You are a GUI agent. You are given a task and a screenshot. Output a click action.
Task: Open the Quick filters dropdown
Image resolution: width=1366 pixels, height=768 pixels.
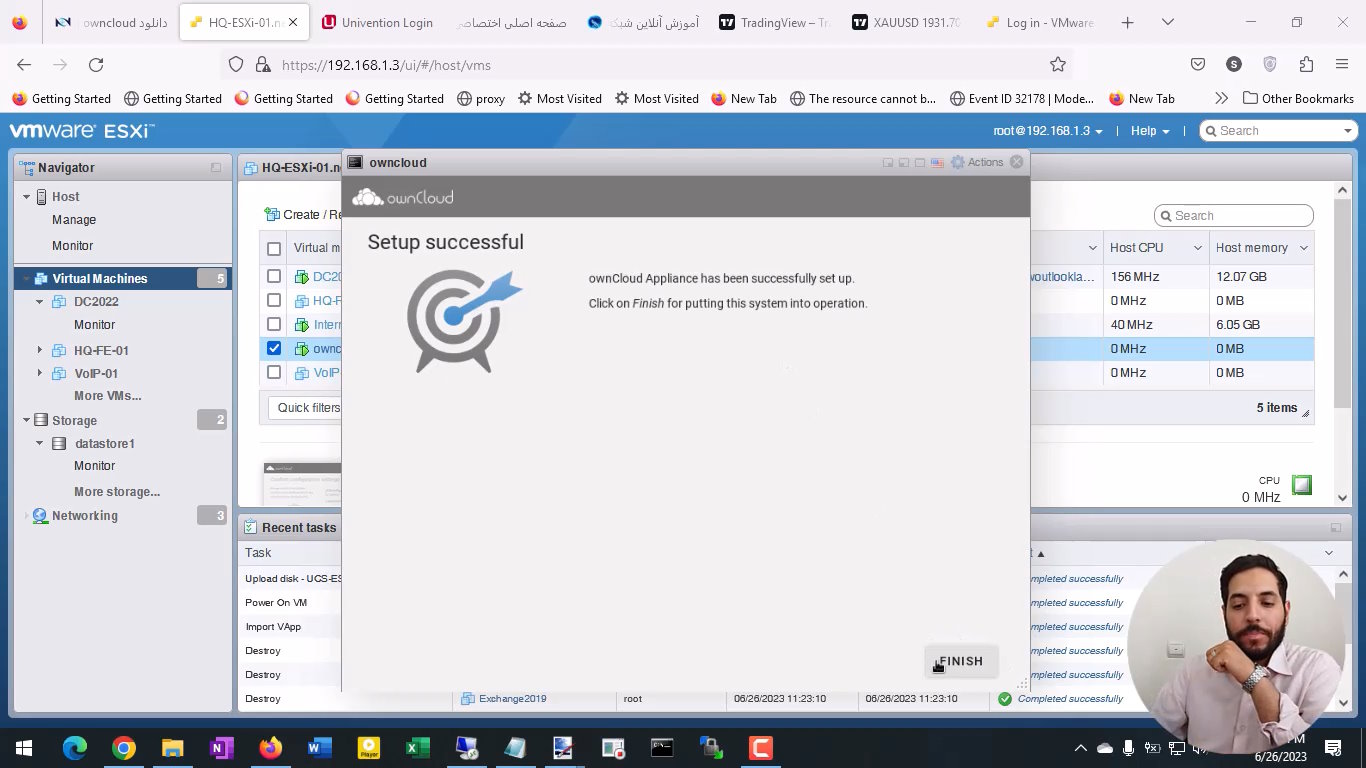coord(305,407)
